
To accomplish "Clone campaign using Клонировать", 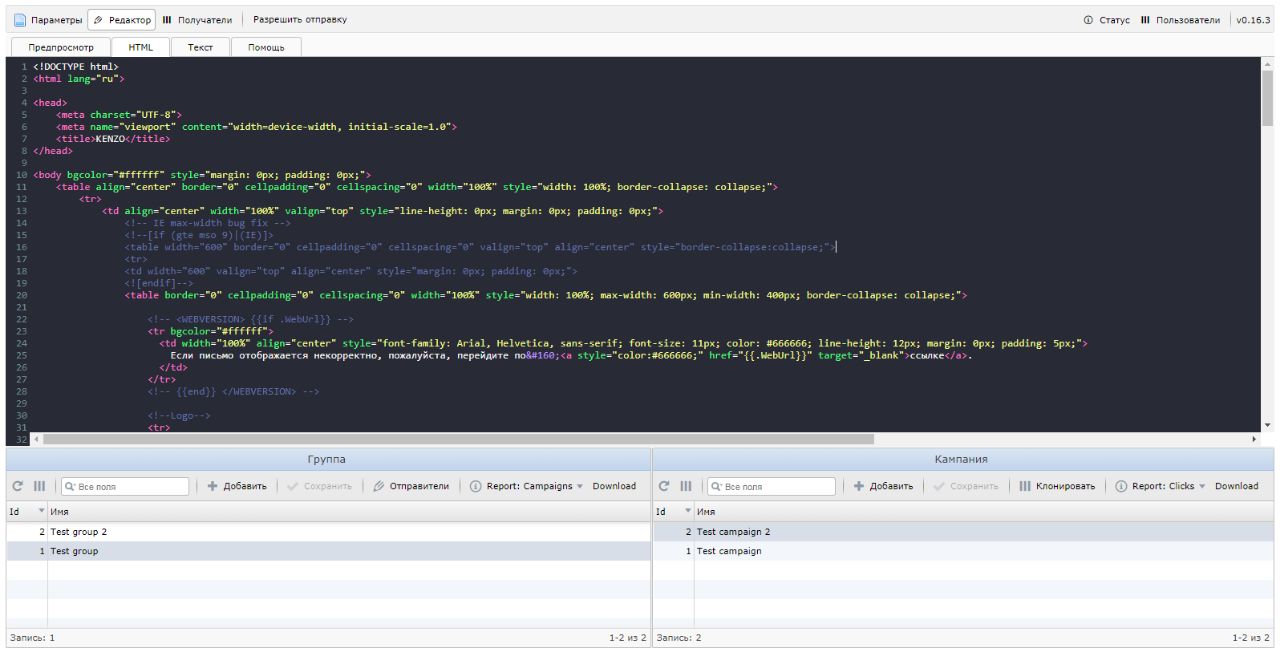I will click(x=1061, y=486).
